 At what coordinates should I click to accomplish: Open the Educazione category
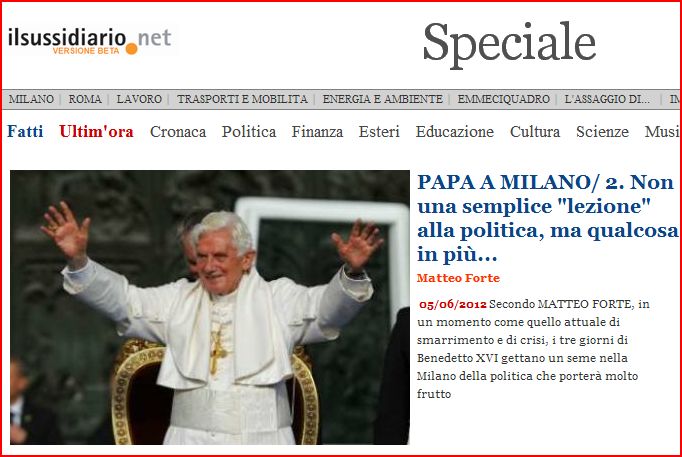coord(455,131)
